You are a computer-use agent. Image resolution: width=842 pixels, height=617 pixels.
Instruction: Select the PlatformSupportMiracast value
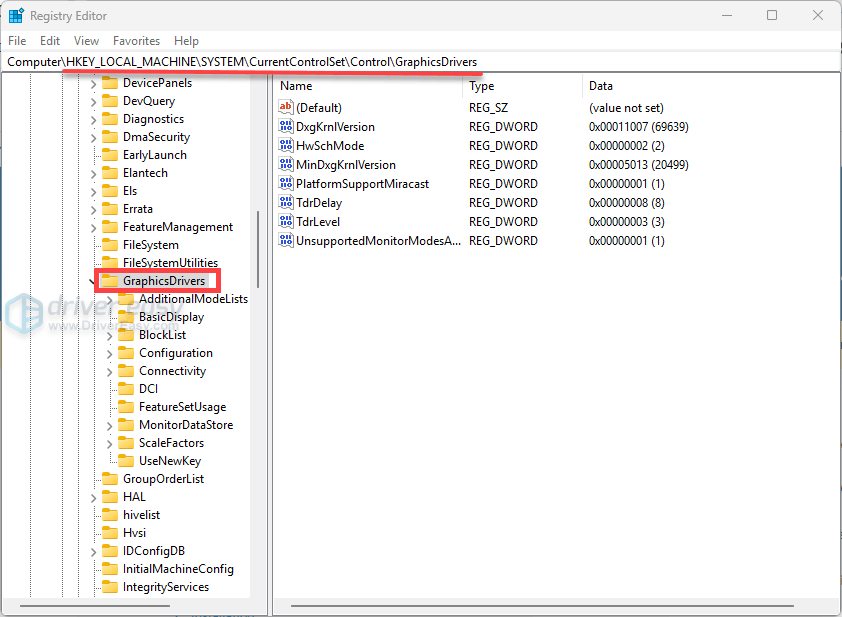[x=361, y=184]
